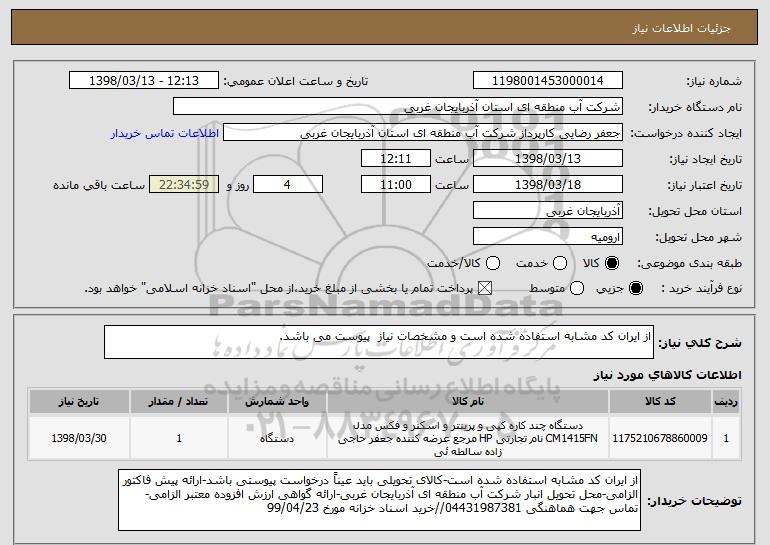Click the quantity cell showing 1
The width and height of the screenshot is (770, 545).
(x=179, y=438)
